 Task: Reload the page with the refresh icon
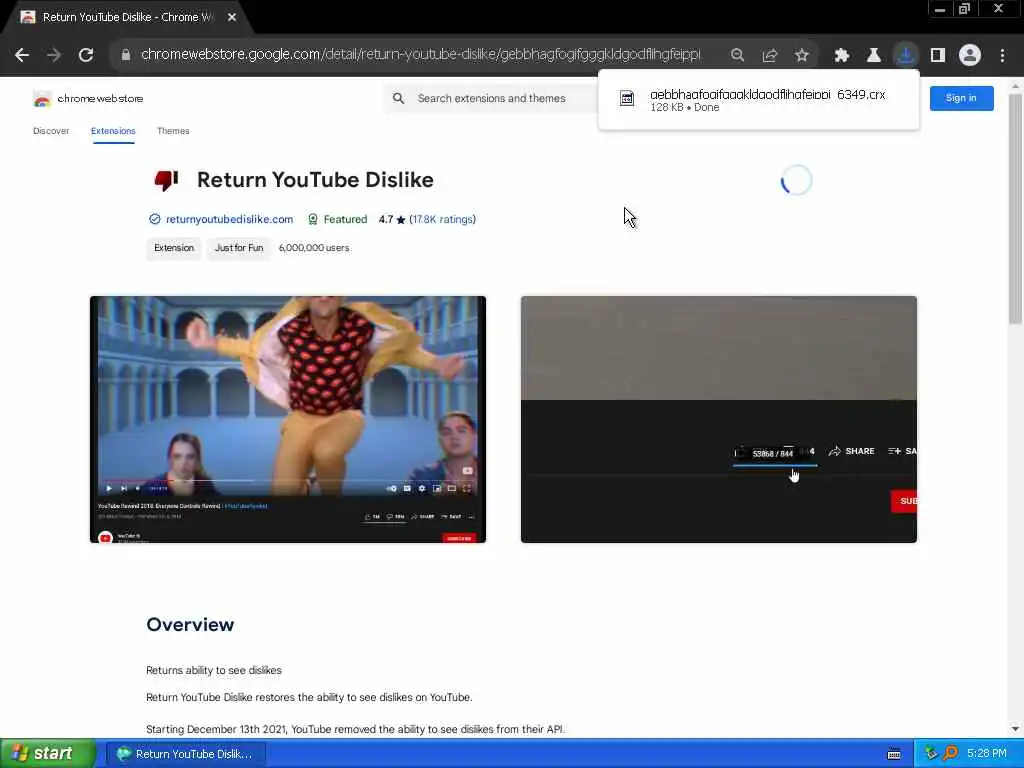pos(86,55)
